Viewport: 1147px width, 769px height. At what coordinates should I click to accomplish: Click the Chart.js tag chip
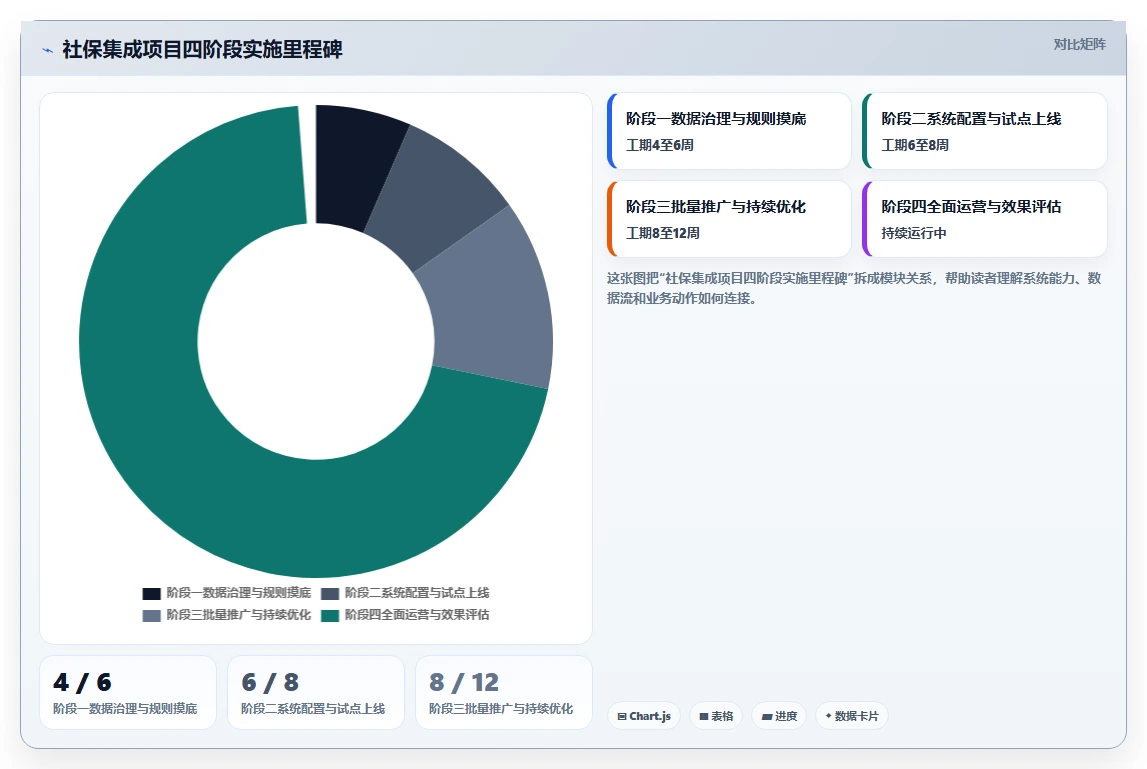pyautogui.click(x=644, y=716)
